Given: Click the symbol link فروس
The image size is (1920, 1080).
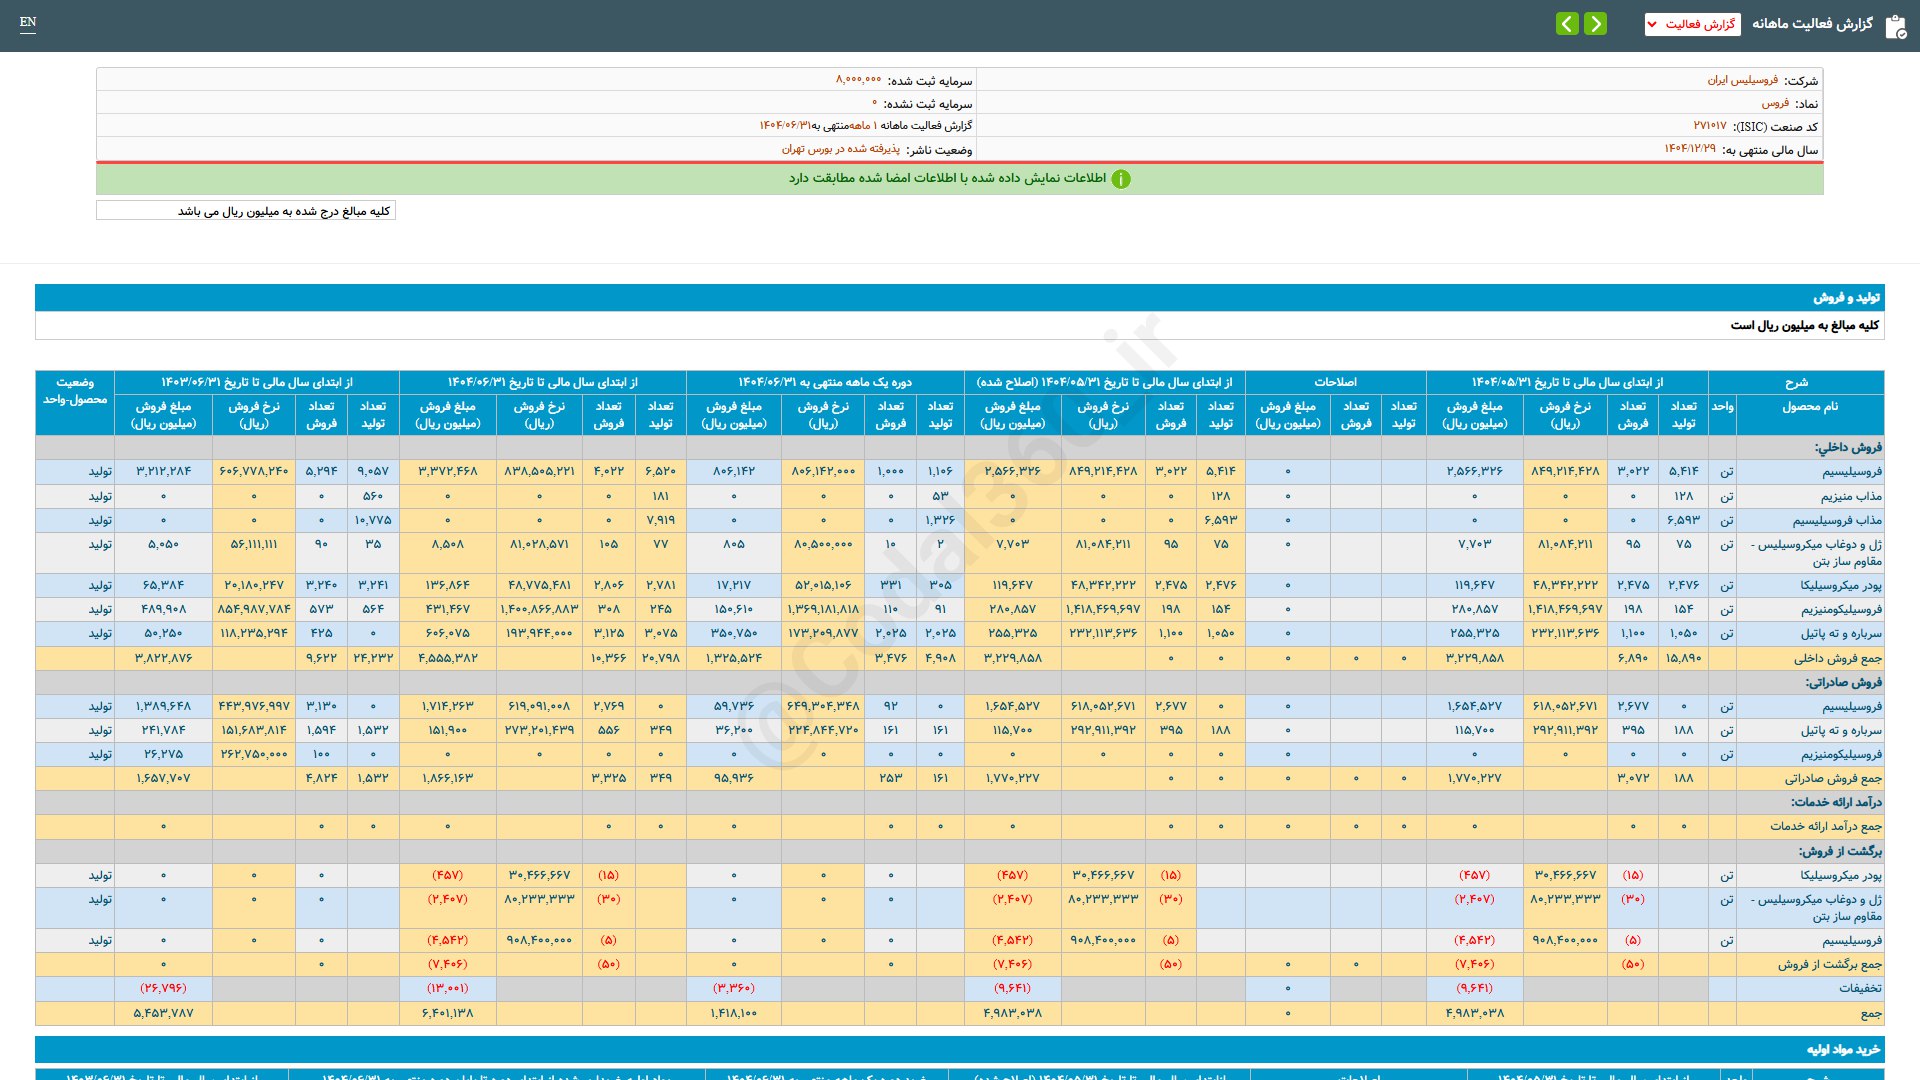Looking at the screenshot, I should click(x=1775, y=103).
